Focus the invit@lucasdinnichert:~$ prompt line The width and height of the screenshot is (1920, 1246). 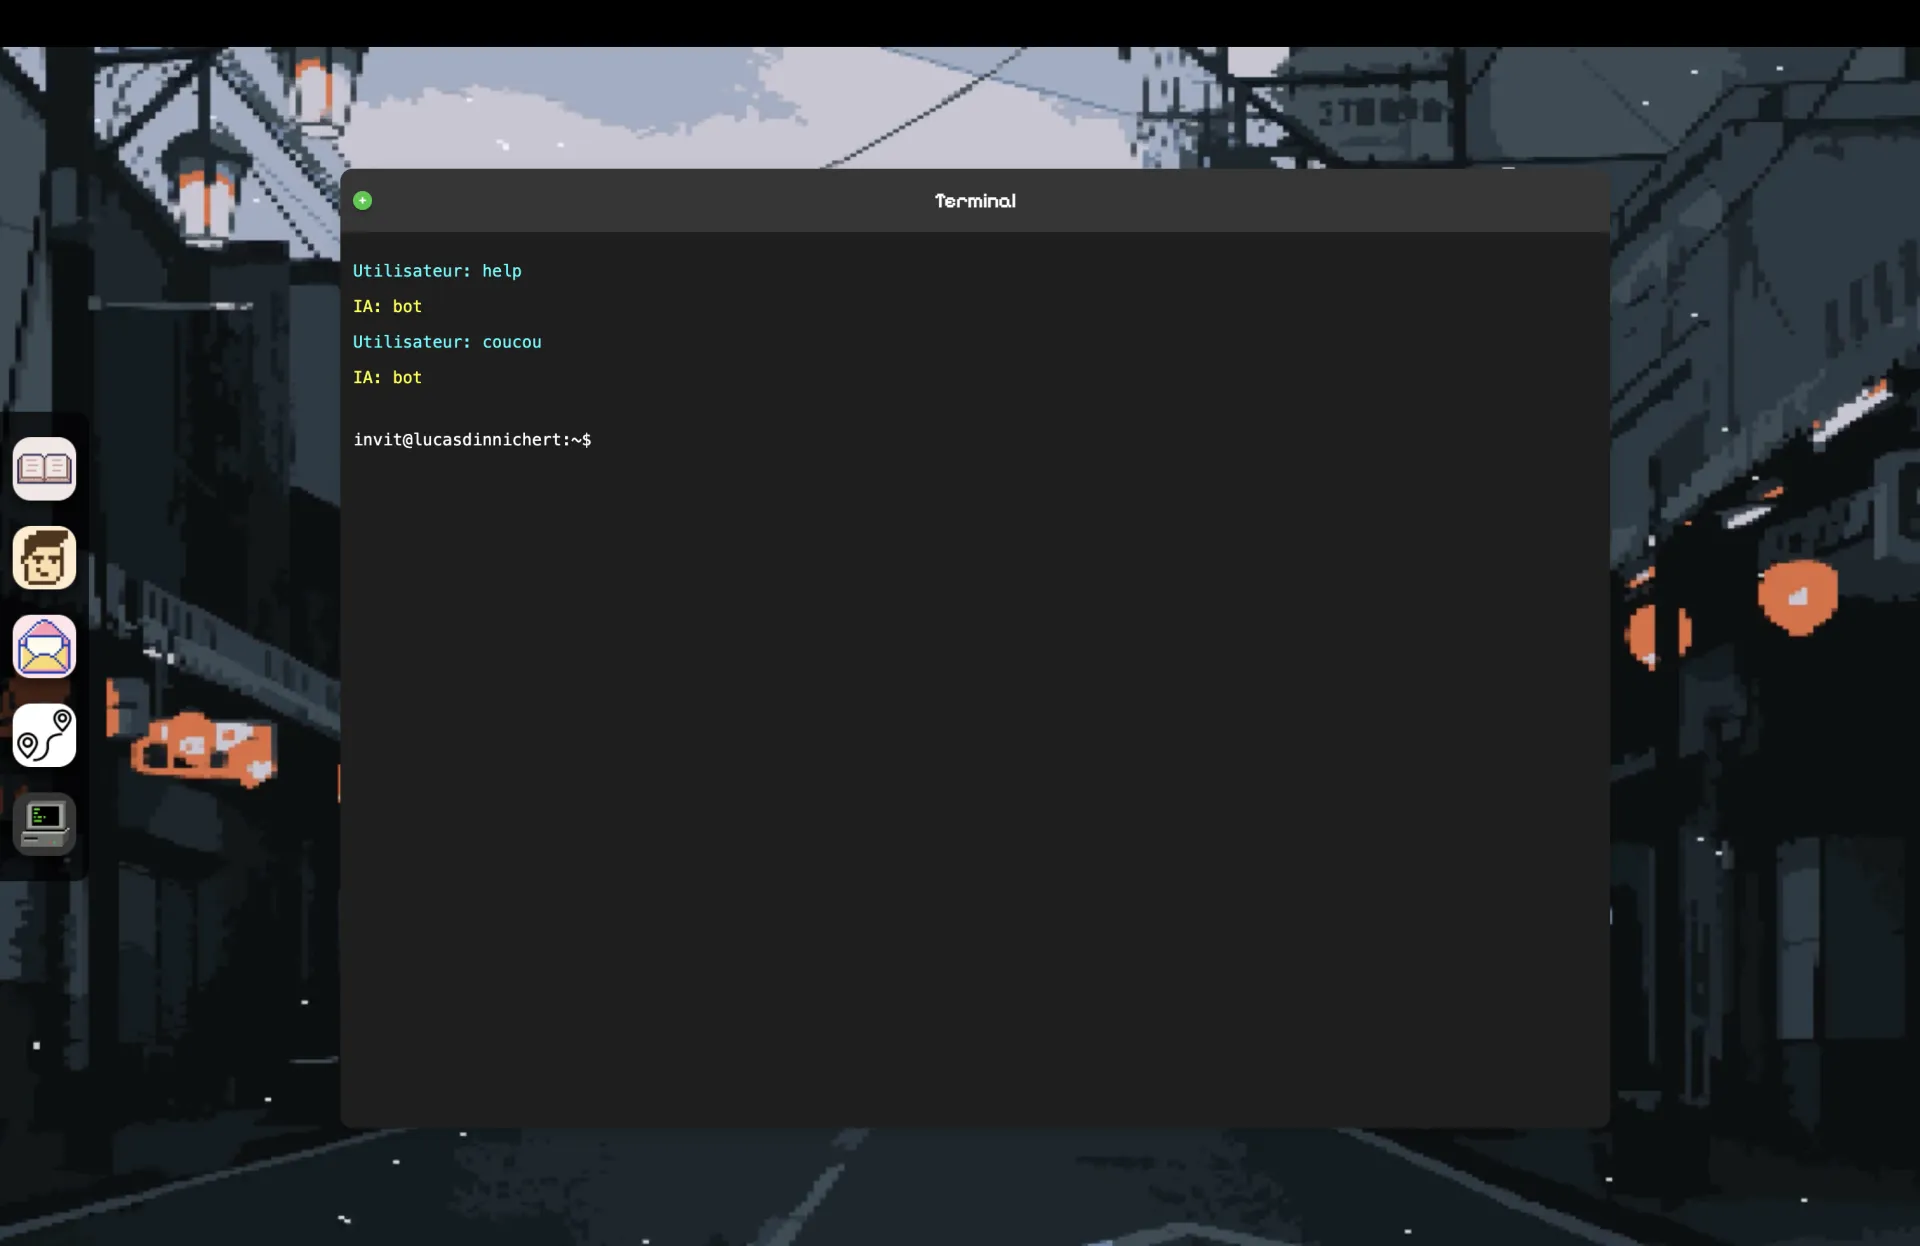[x=472, y=440]
